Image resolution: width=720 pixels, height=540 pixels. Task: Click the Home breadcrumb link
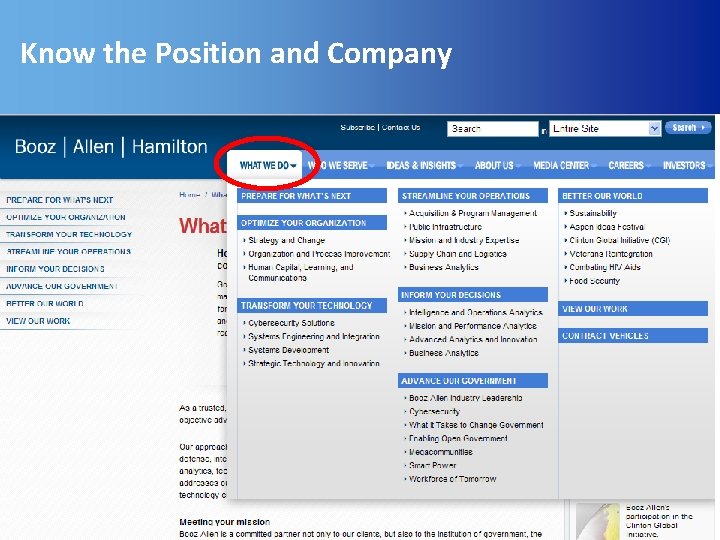coord(189,195)
